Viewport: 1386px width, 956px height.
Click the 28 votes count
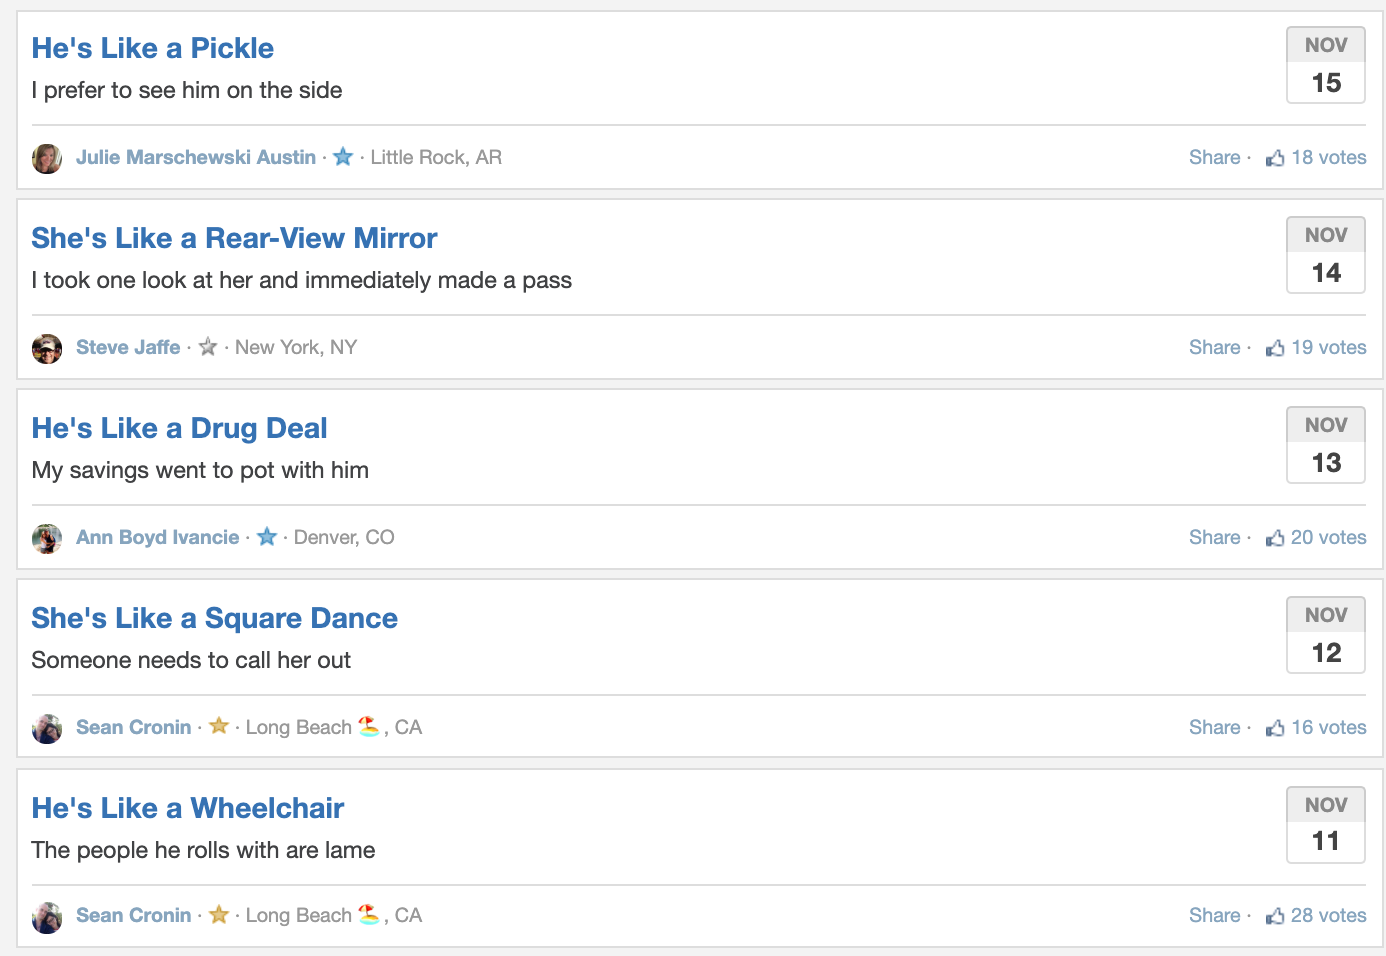[1328, 915]
